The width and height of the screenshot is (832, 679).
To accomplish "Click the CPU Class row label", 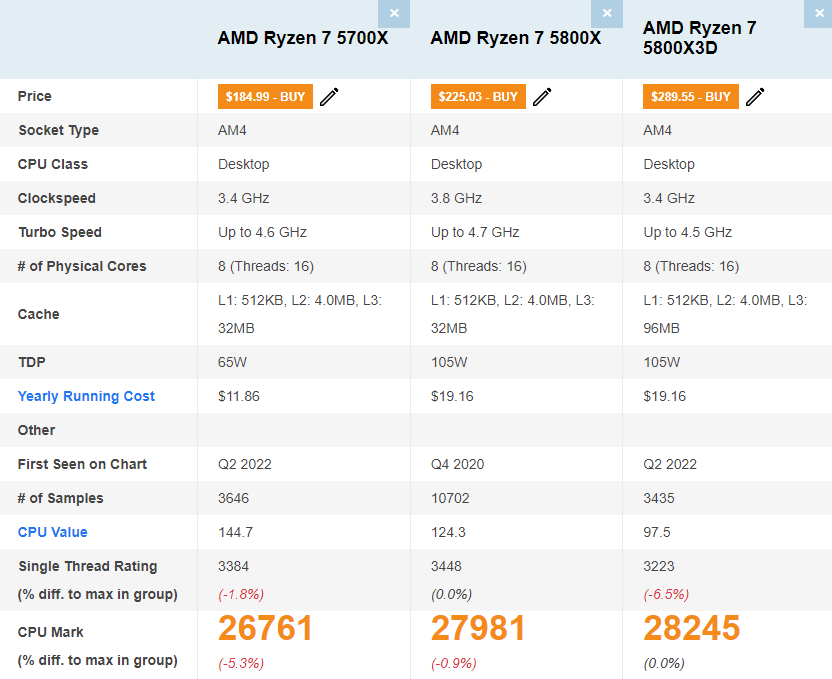I will click(x=53, y=164).
